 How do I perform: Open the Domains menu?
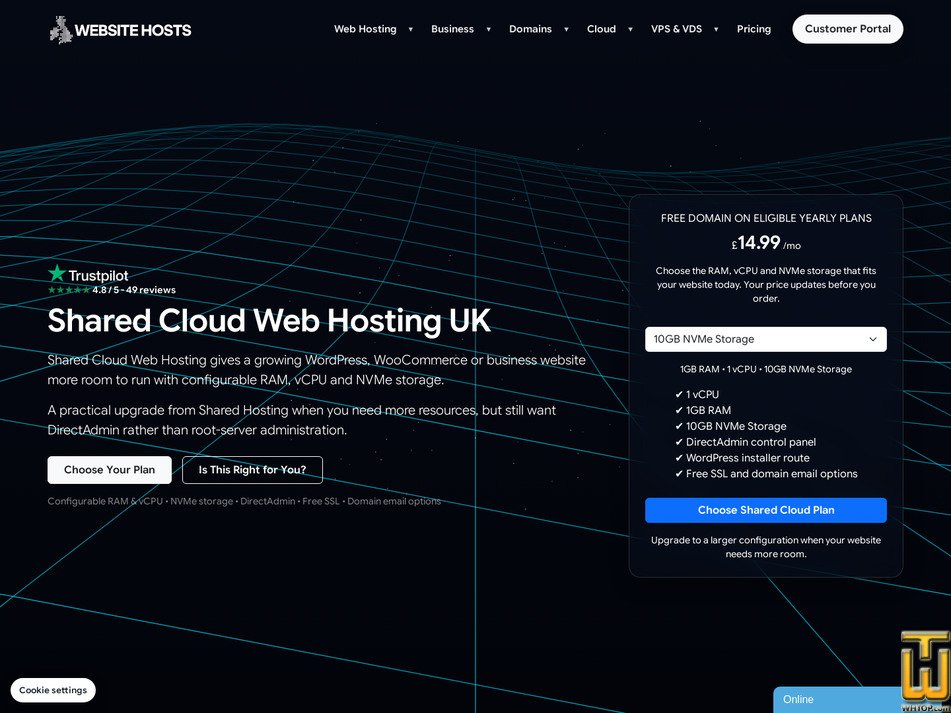[530, 29]
